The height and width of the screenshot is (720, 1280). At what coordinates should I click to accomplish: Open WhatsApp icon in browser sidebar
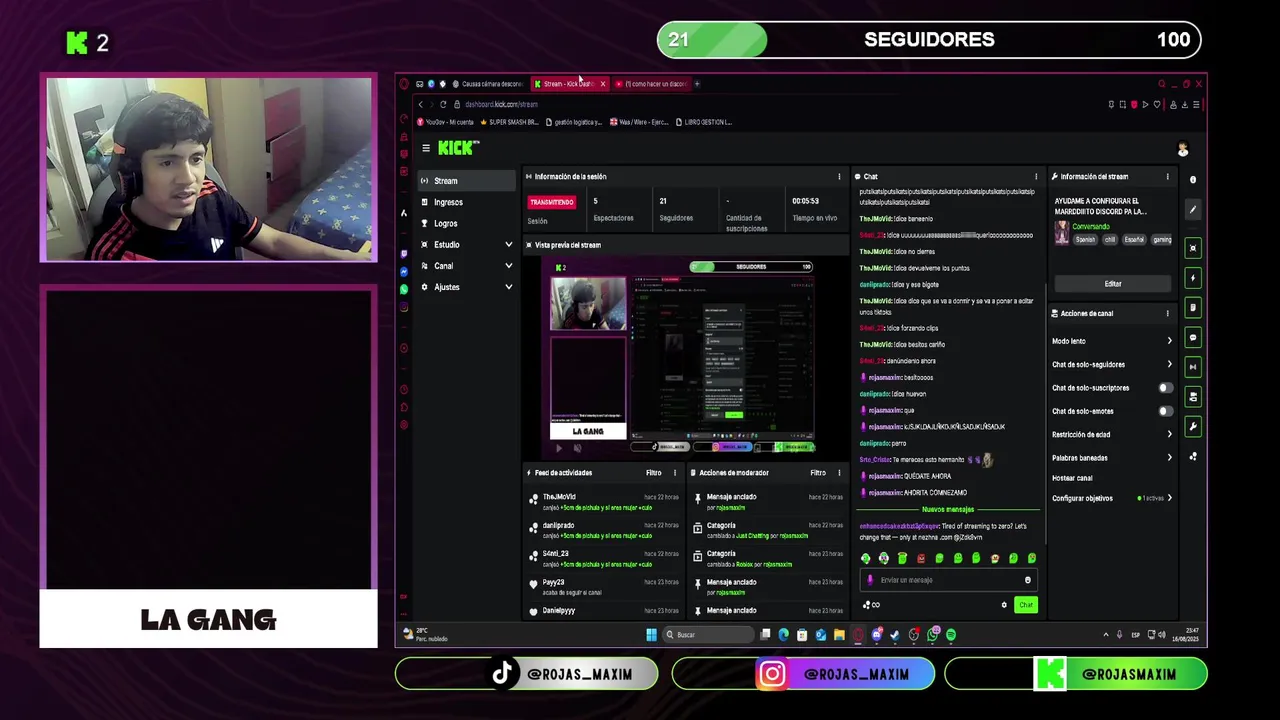coord(404,289)
